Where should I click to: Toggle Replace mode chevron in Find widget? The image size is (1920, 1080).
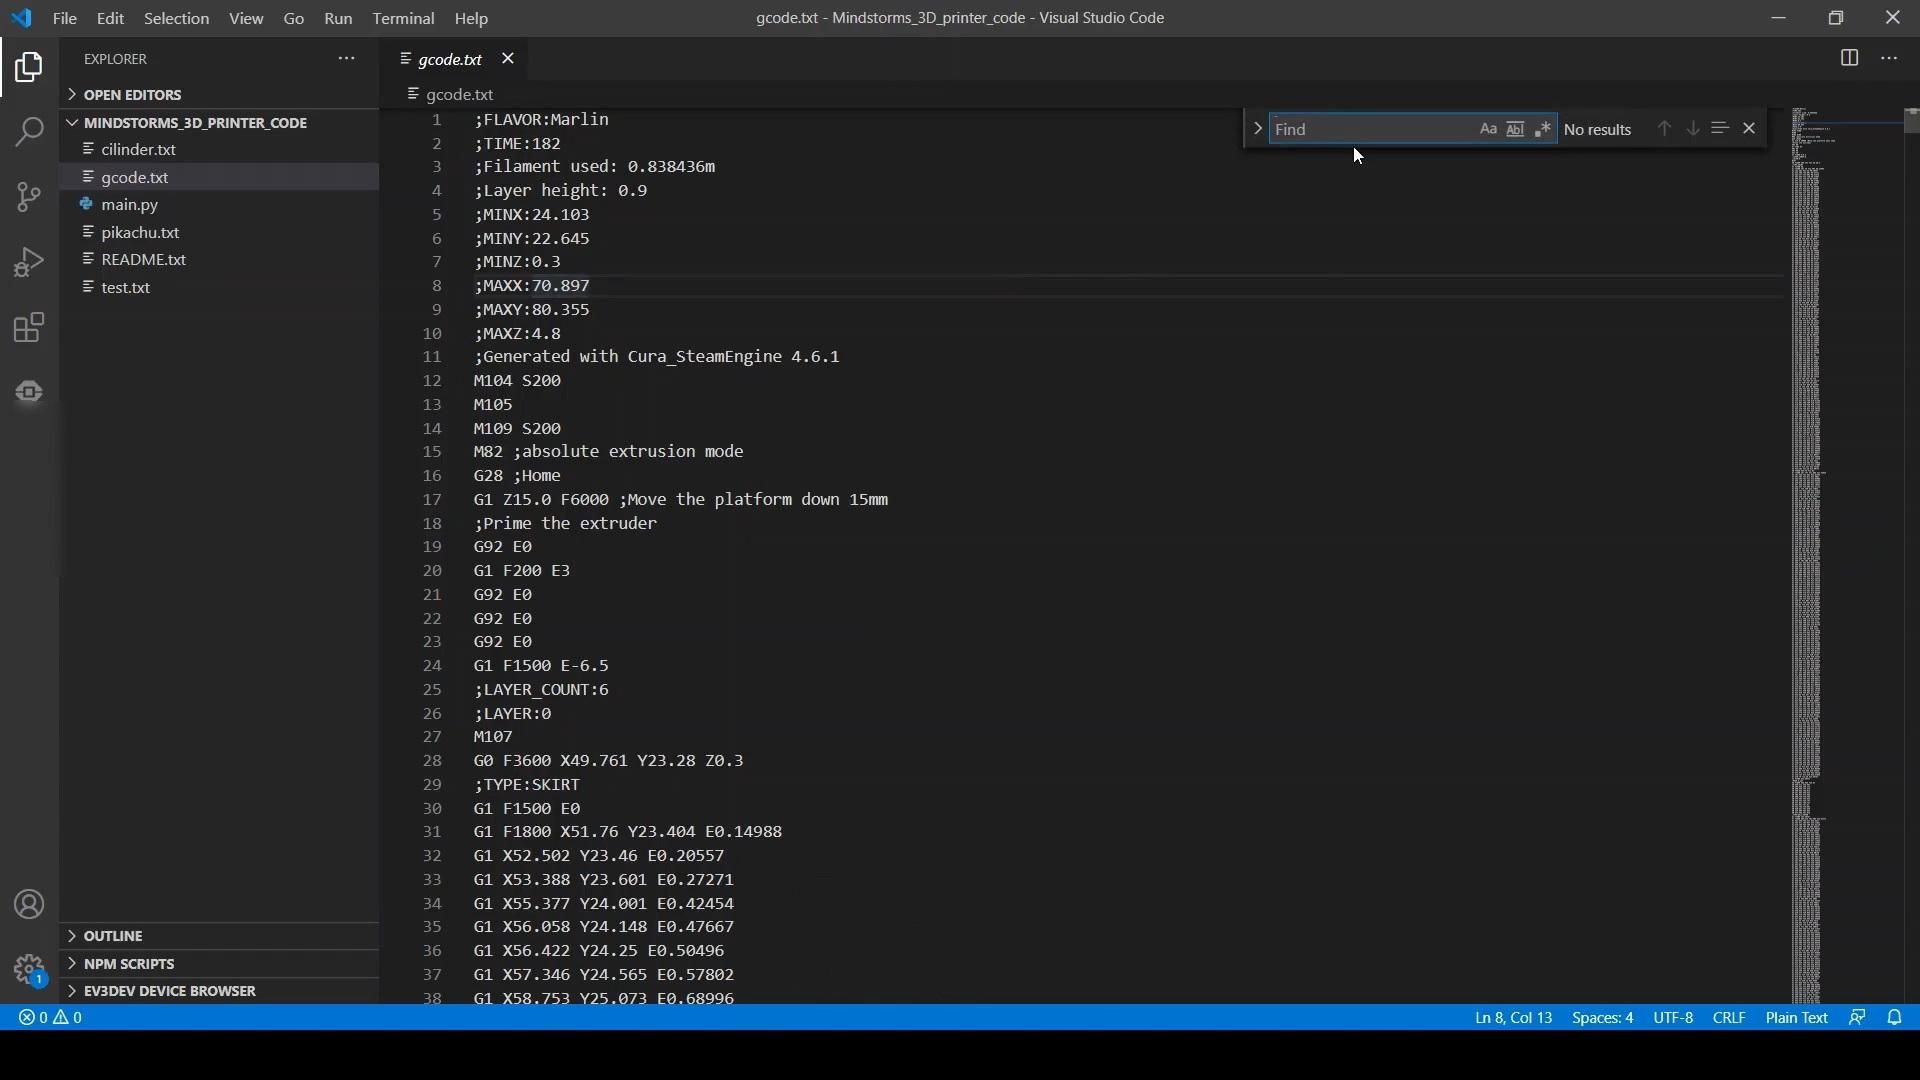tap(1257, 129)
